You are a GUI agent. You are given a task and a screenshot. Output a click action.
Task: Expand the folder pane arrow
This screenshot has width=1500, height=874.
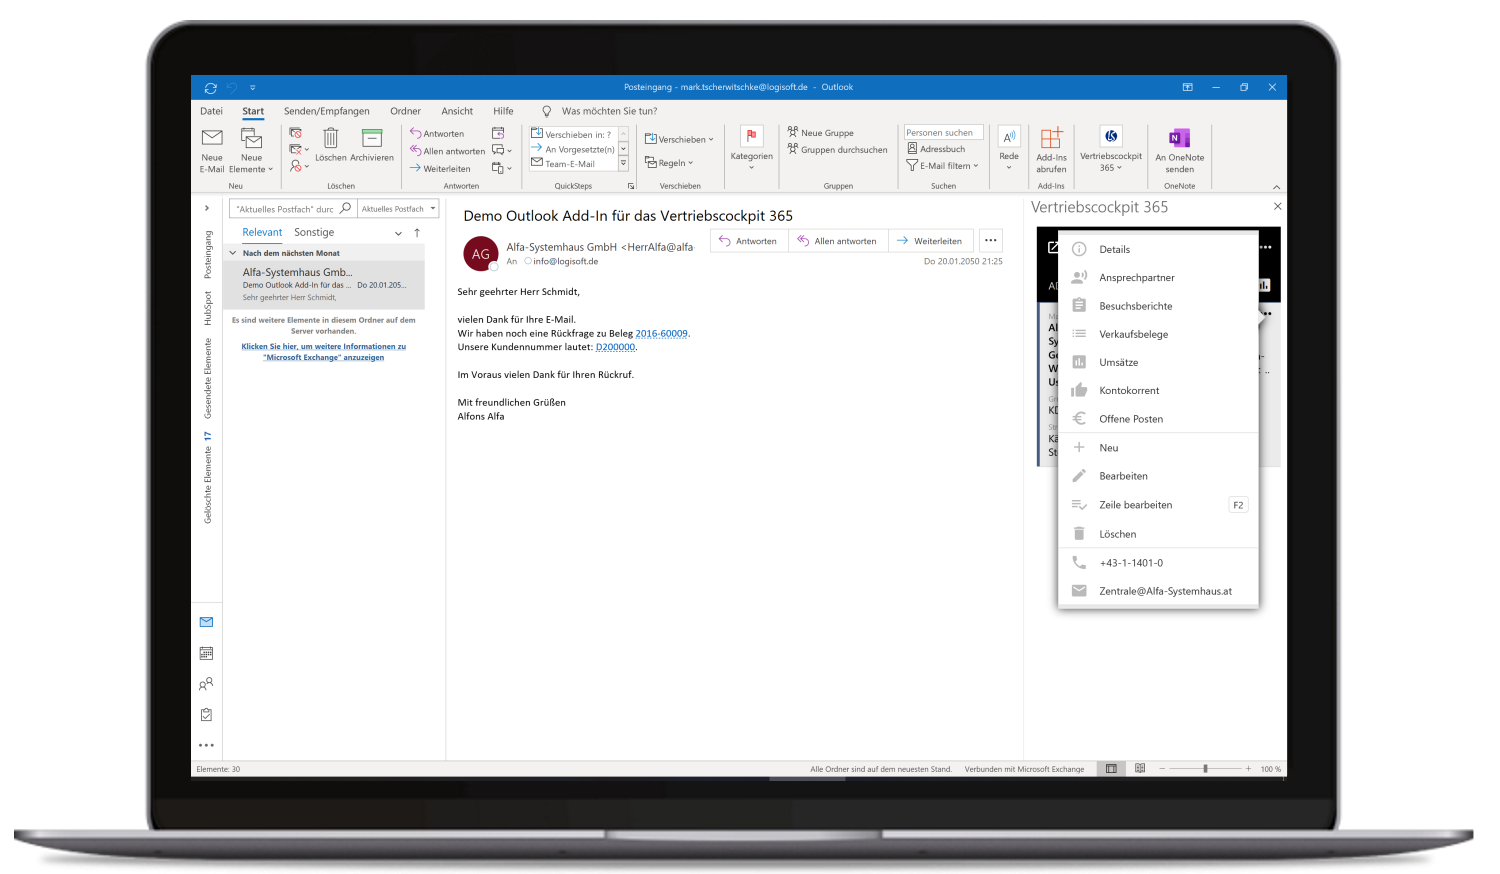[x=207, y=208]
